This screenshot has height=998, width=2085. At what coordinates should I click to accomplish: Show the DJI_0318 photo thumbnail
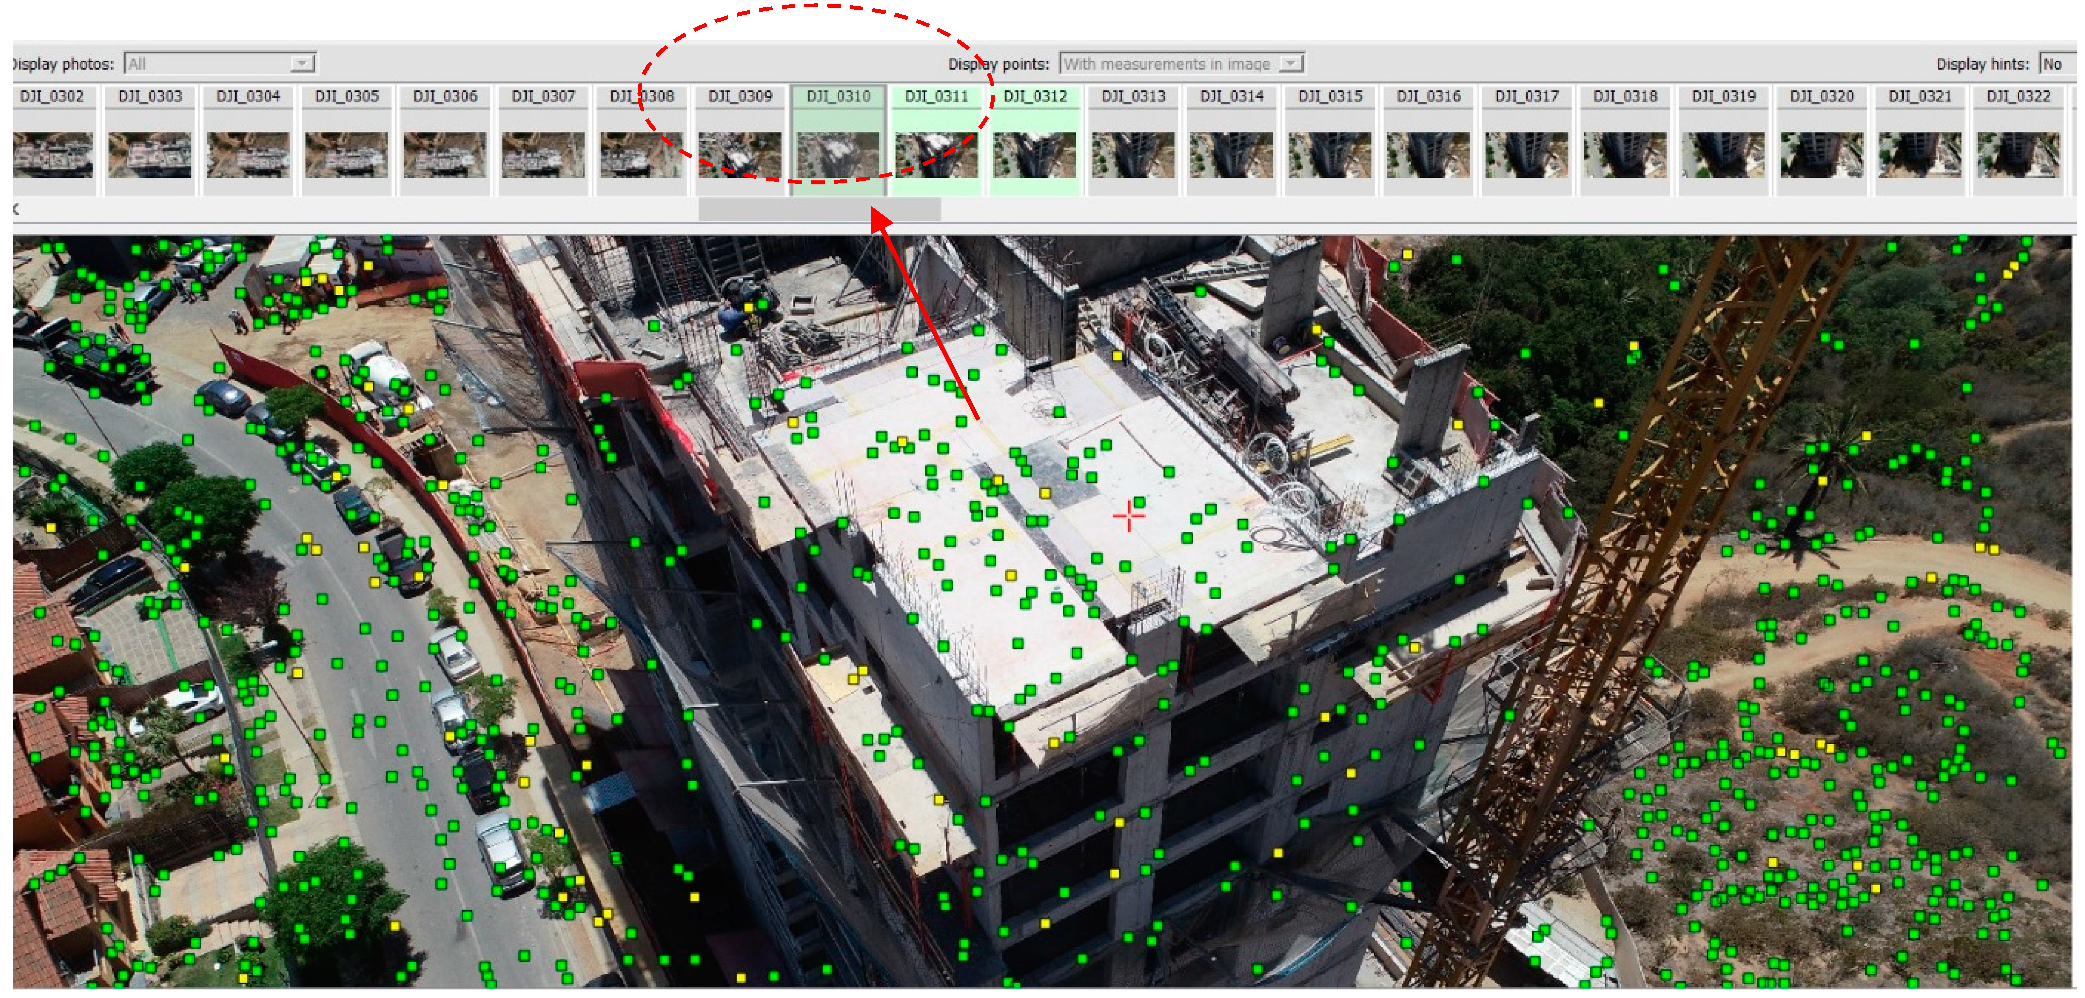[1625, 154]
